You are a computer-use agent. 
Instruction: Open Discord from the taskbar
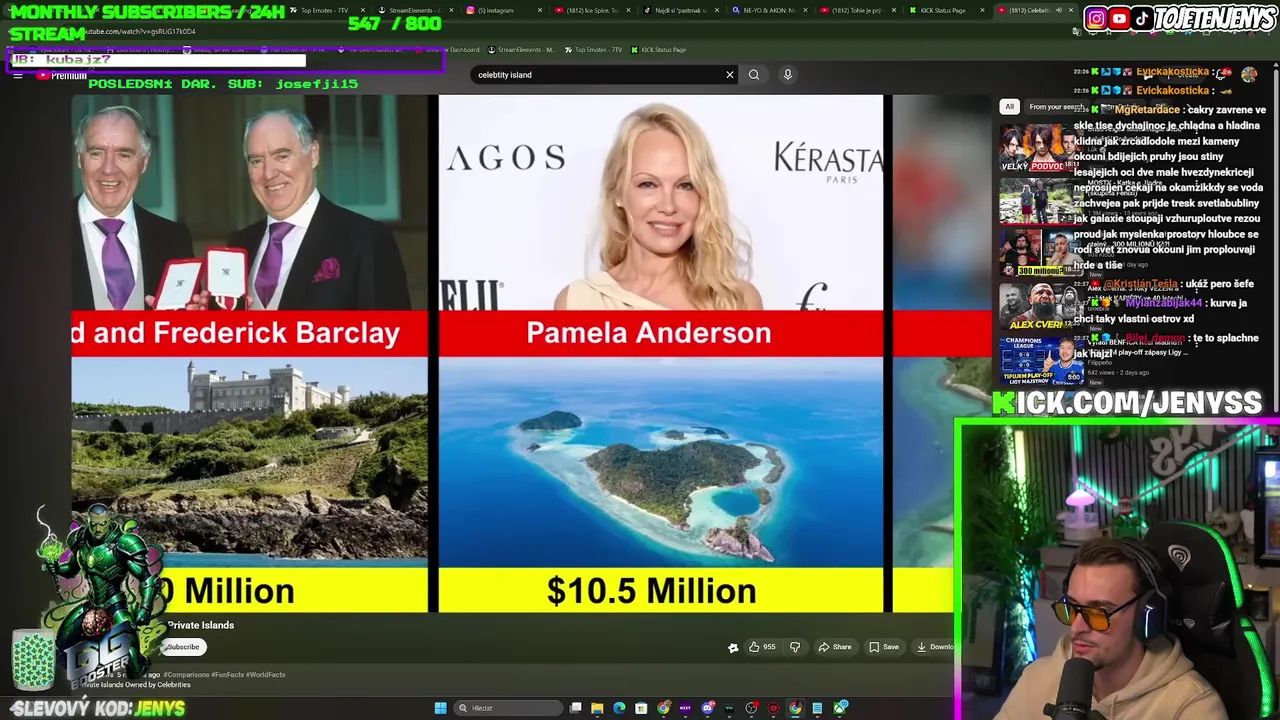707,708
